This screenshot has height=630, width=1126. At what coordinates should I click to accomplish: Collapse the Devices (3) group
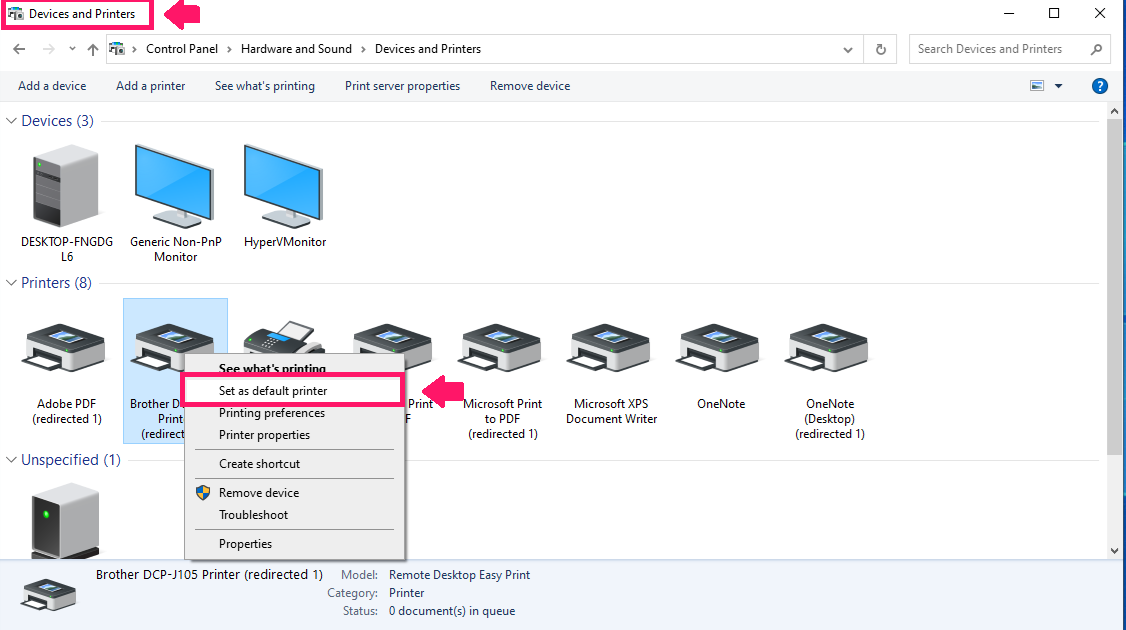[11, 121]
